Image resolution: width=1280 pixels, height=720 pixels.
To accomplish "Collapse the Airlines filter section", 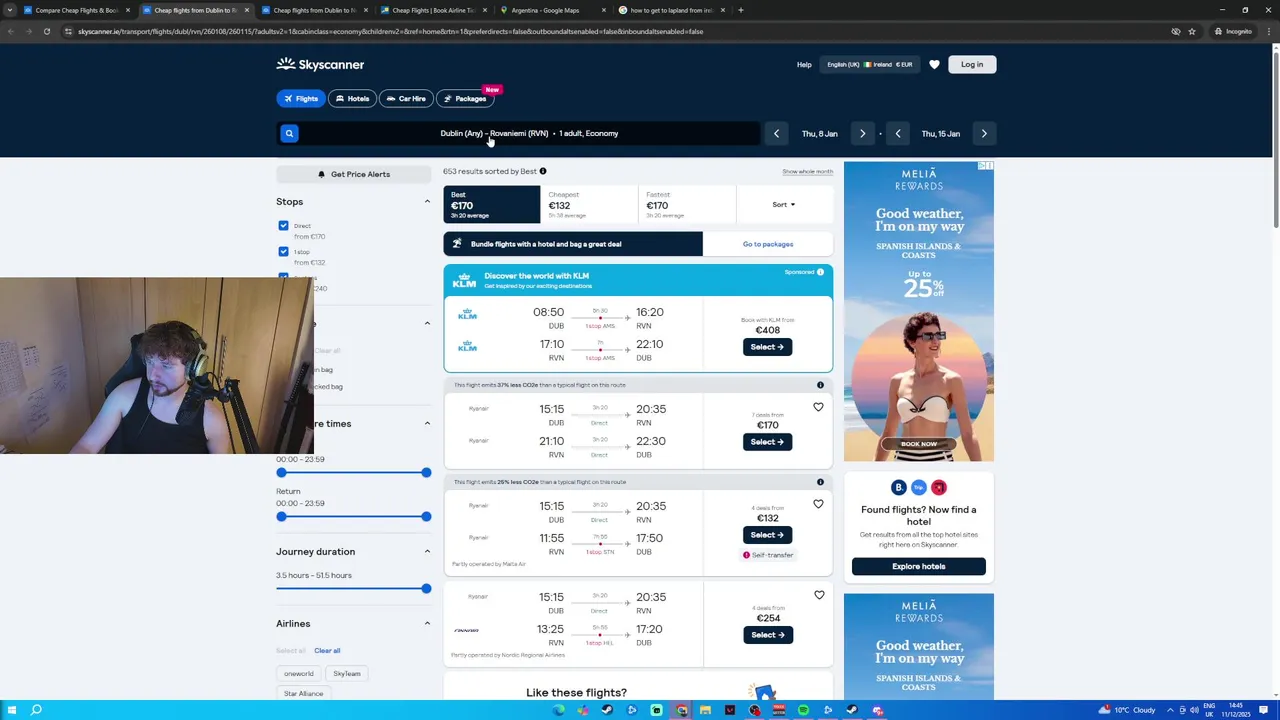I will click(427, 623).
